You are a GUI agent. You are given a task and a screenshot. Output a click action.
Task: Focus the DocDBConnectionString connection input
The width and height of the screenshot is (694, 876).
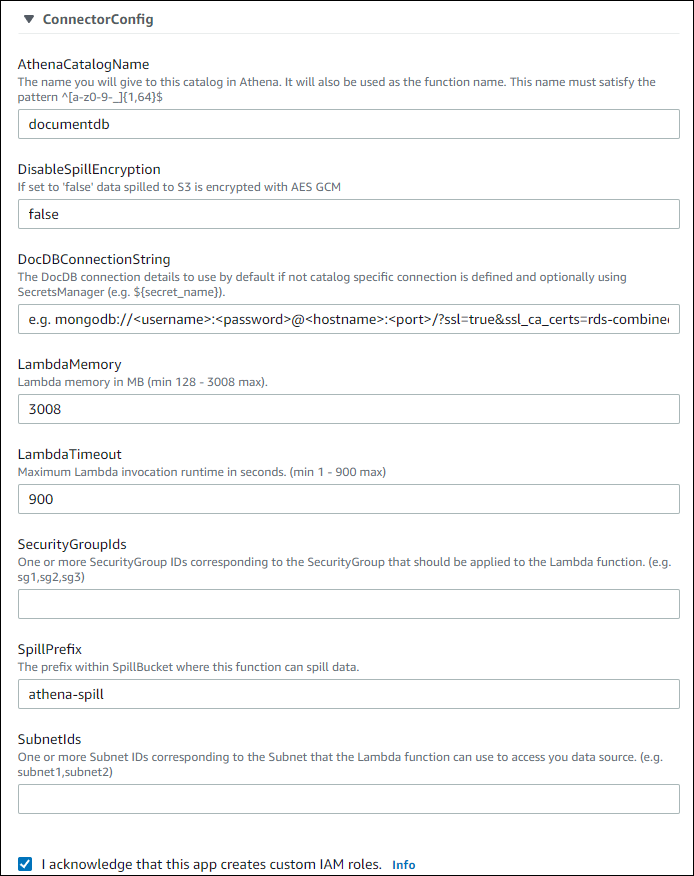tap(347, 318)
